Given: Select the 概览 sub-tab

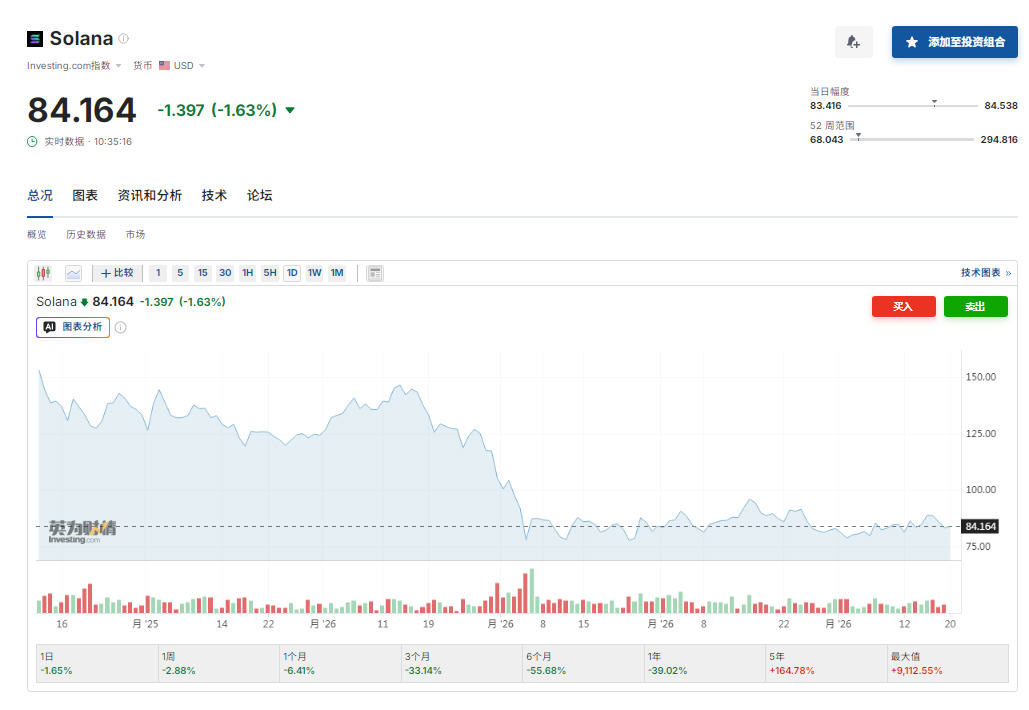Looking at the screenshot, I should click(x=37, y=234).
